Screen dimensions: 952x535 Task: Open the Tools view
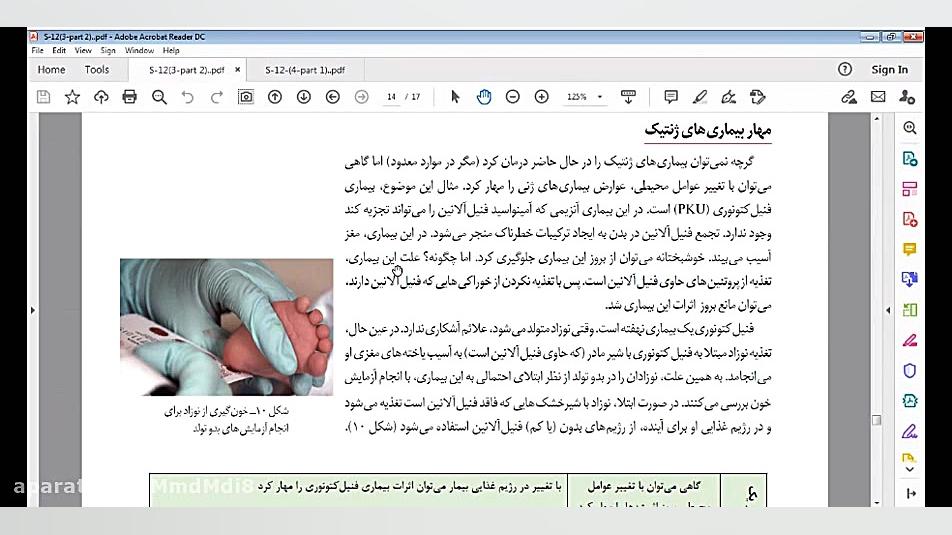(97, 70)
